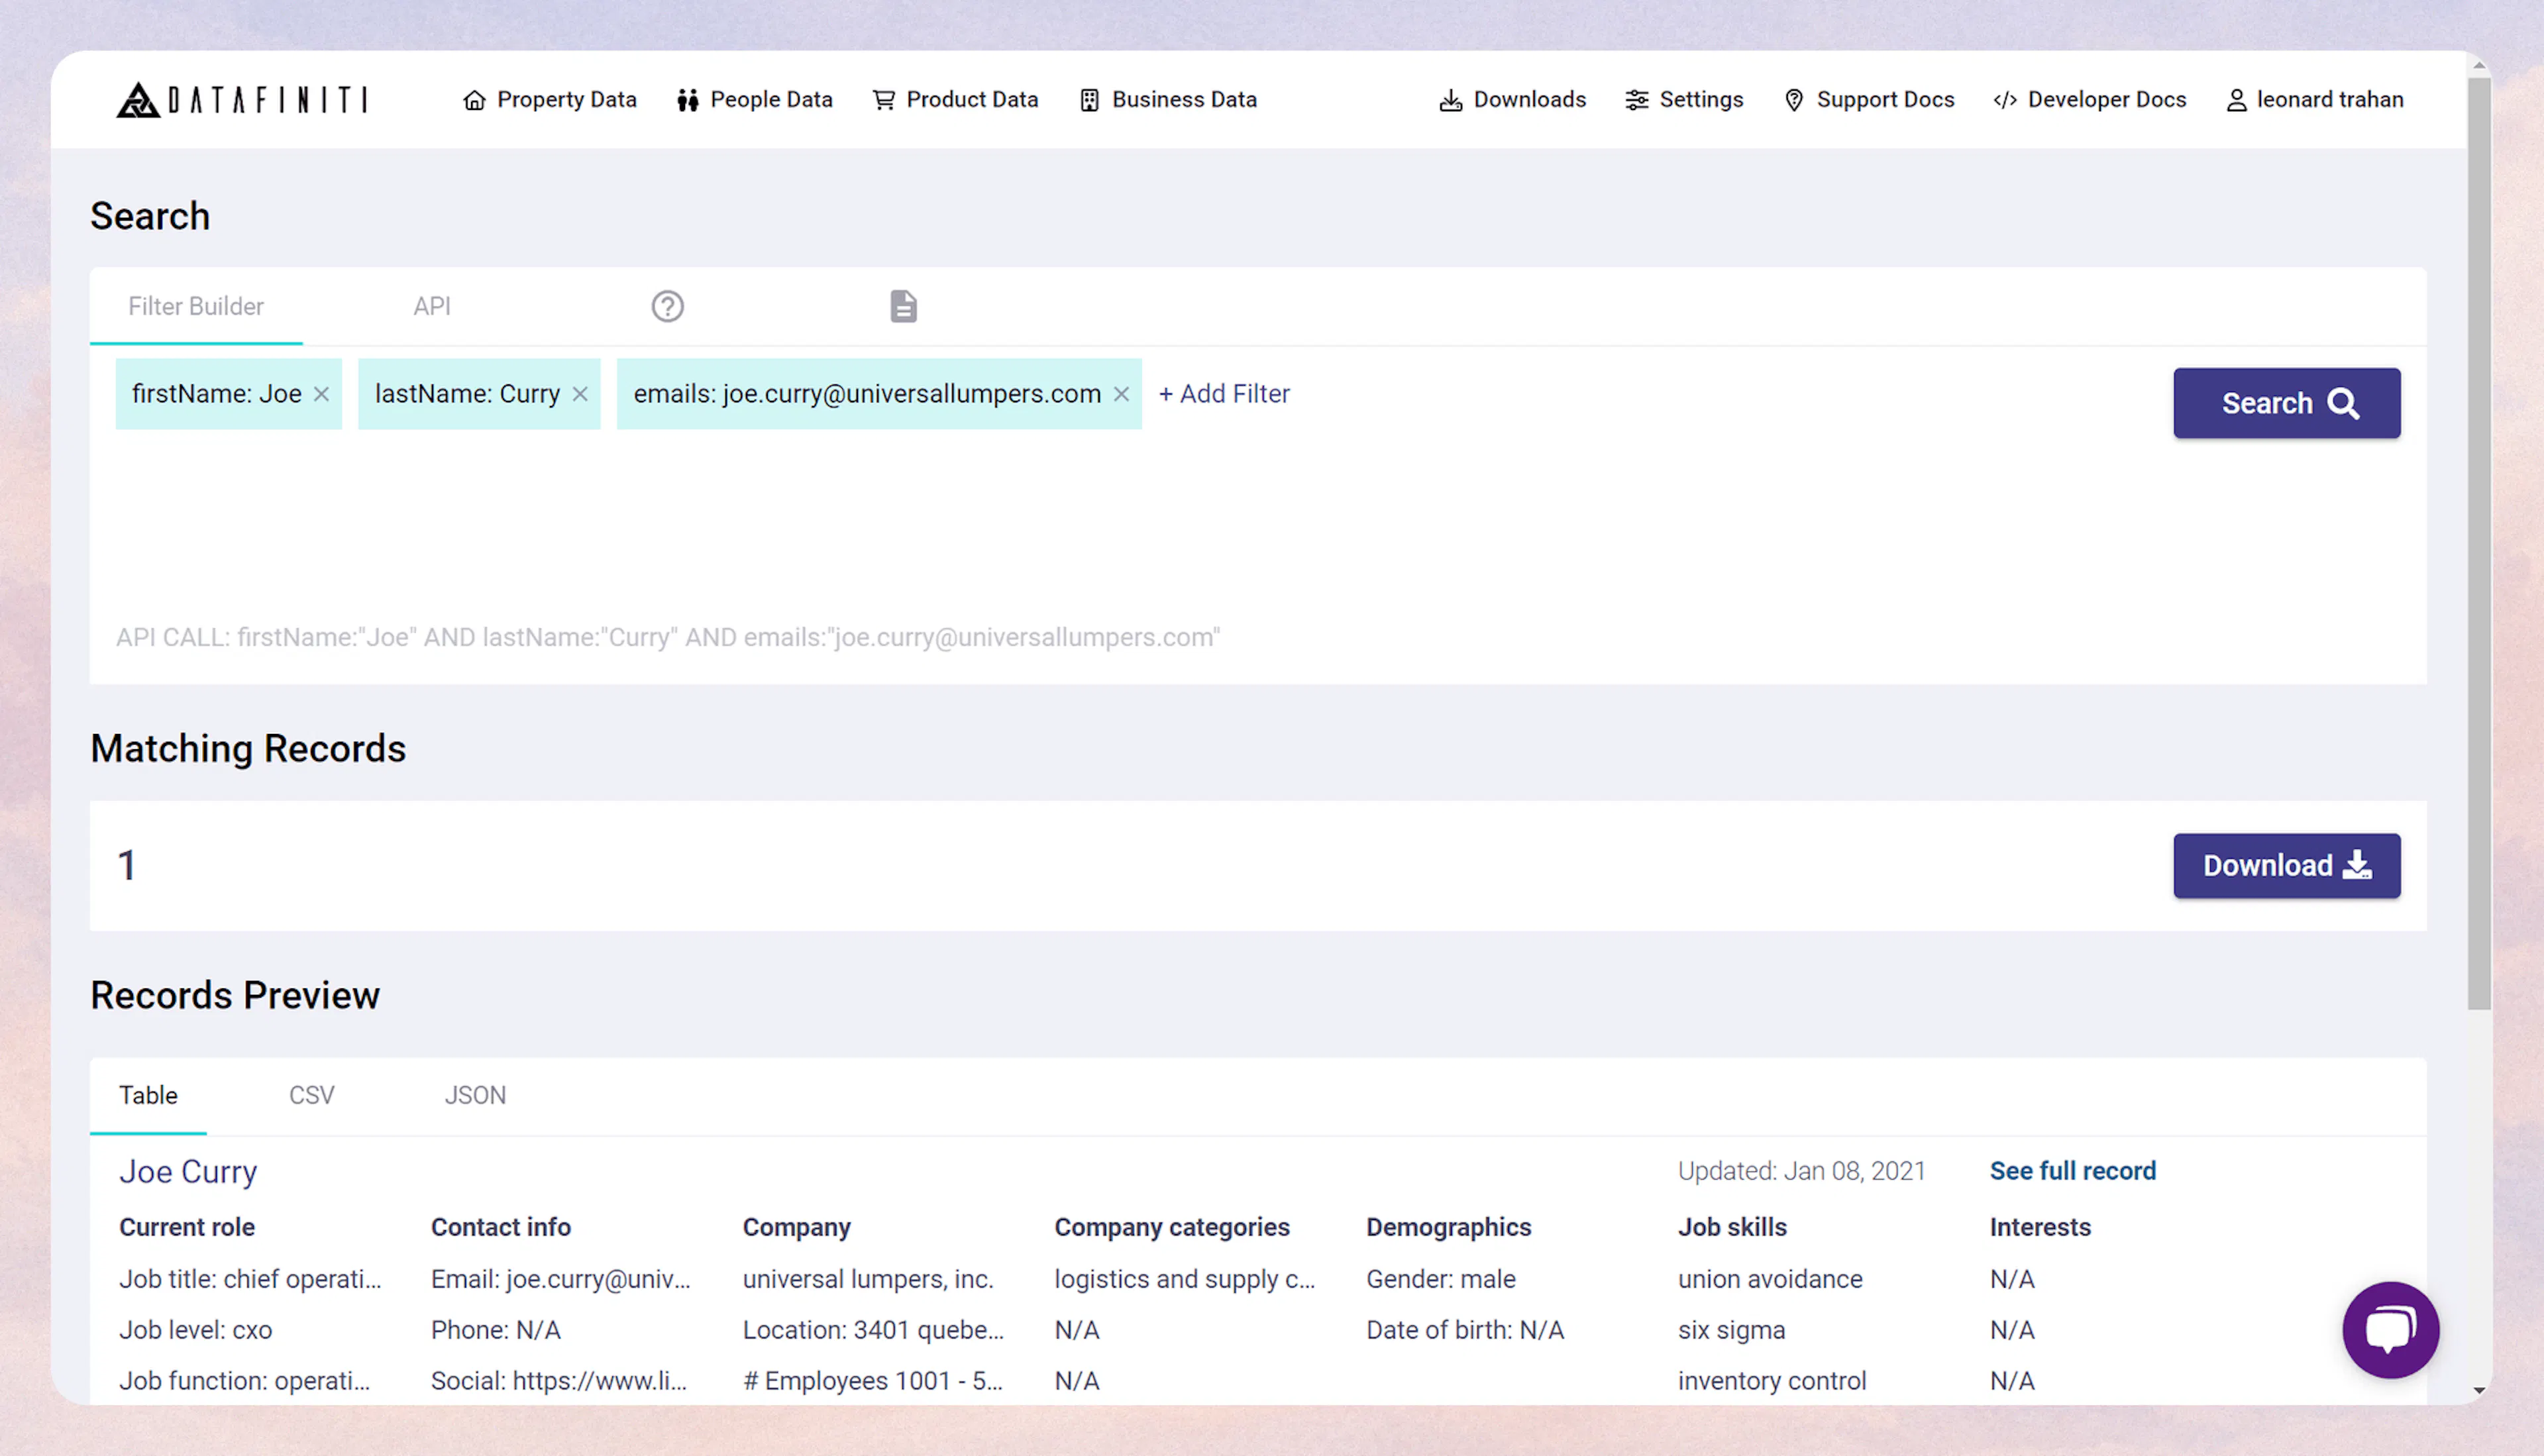Click the help question-mark icon
The width and height of the screenshot is (2544, 1456).
coord(667,306)
